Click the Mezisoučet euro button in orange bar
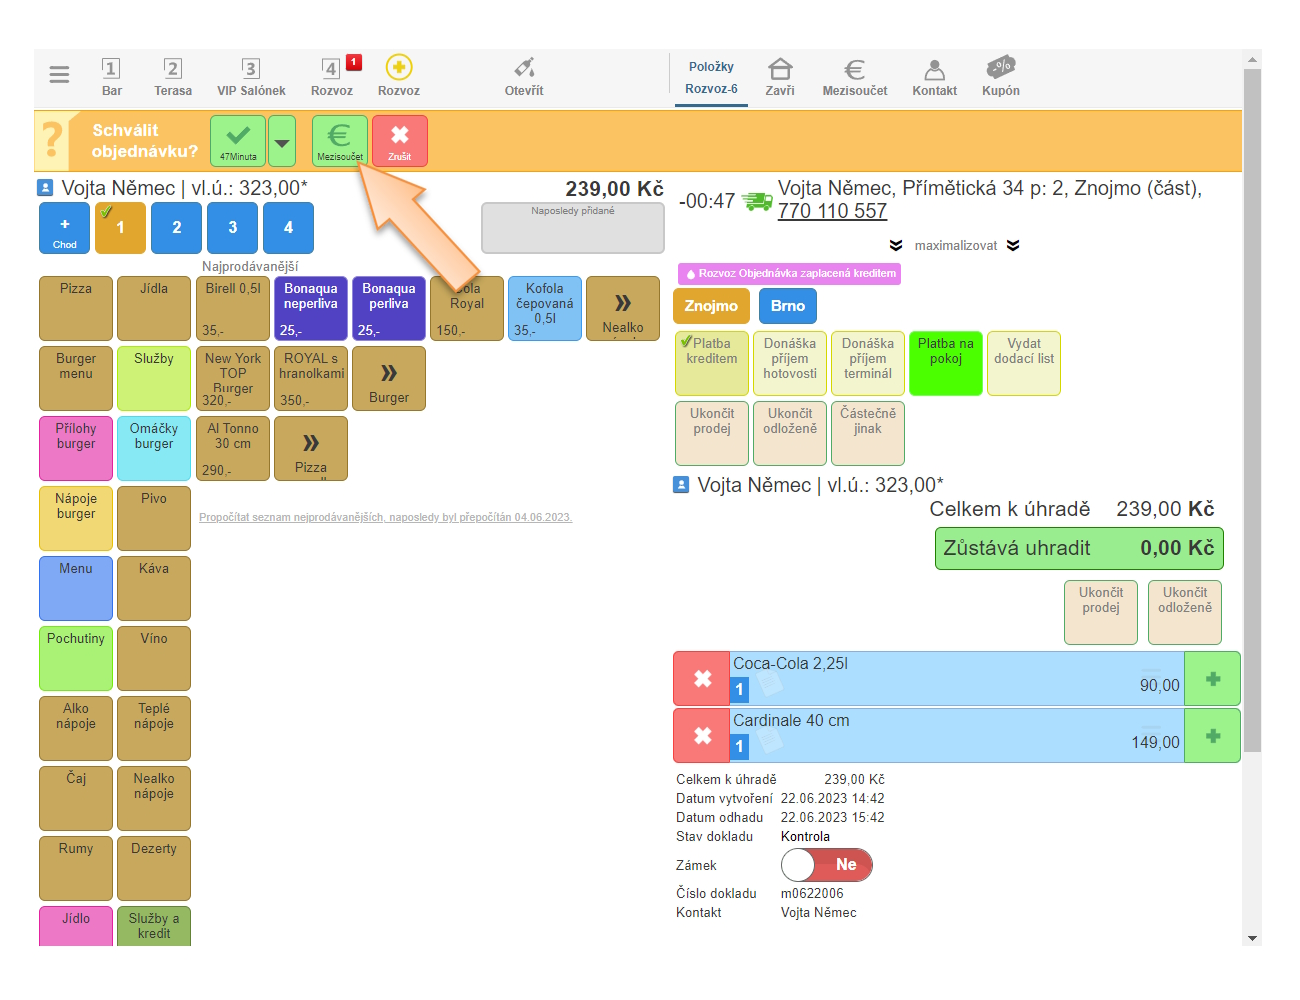Viewport: 1300px width, 1000px height. (x=340, y=141)
